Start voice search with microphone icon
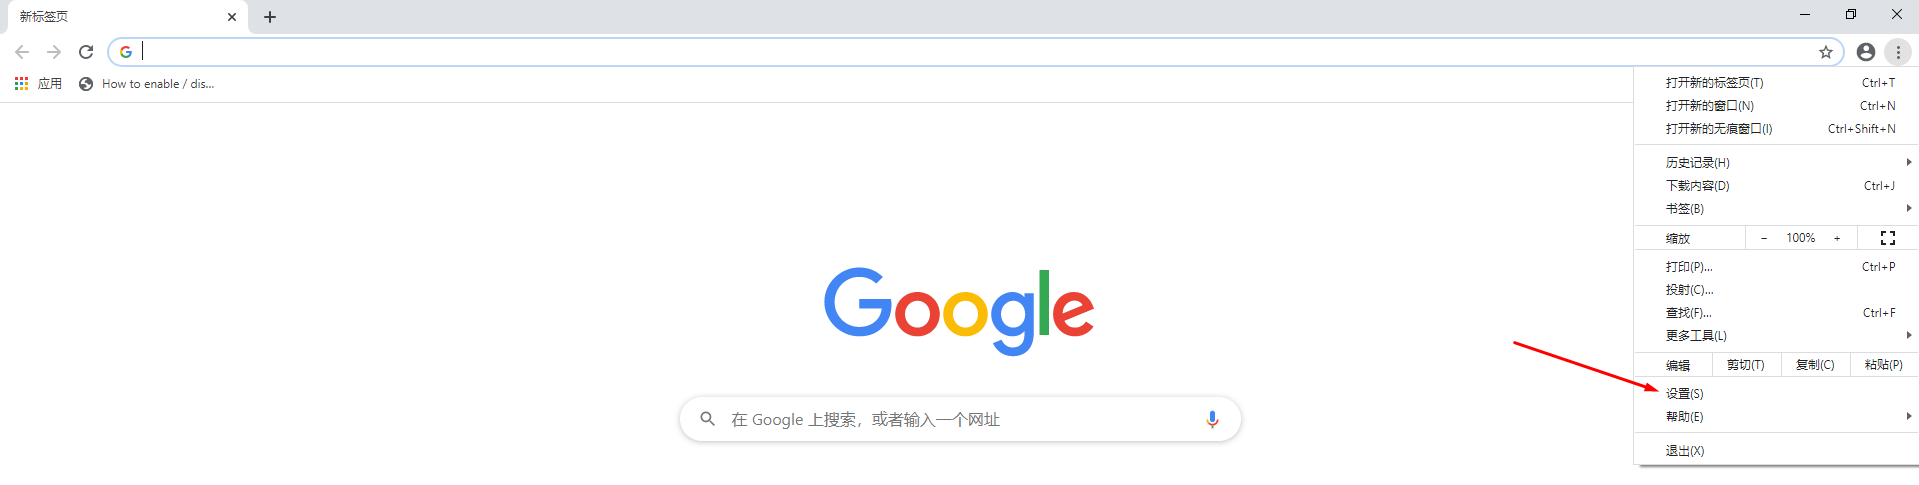1919x485 pixels. (x=1212, y=419)
